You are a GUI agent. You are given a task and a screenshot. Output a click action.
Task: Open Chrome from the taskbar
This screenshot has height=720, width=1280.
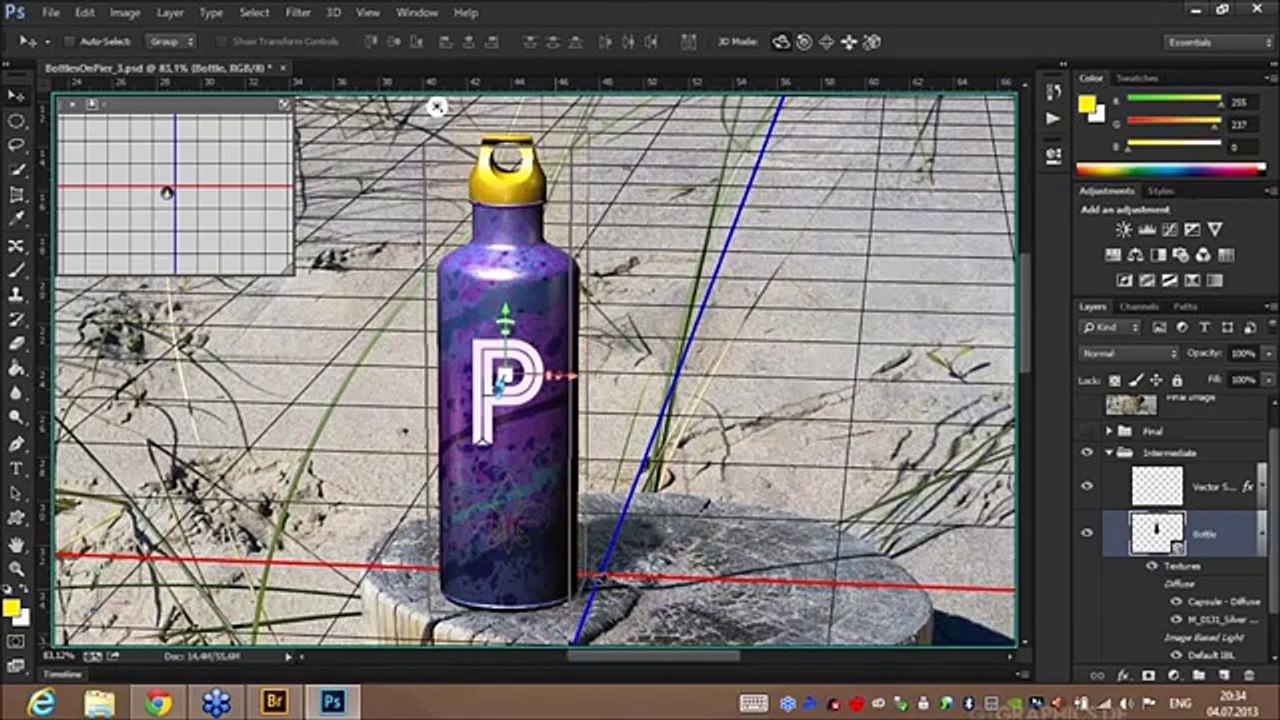click(x=157, y=702)
